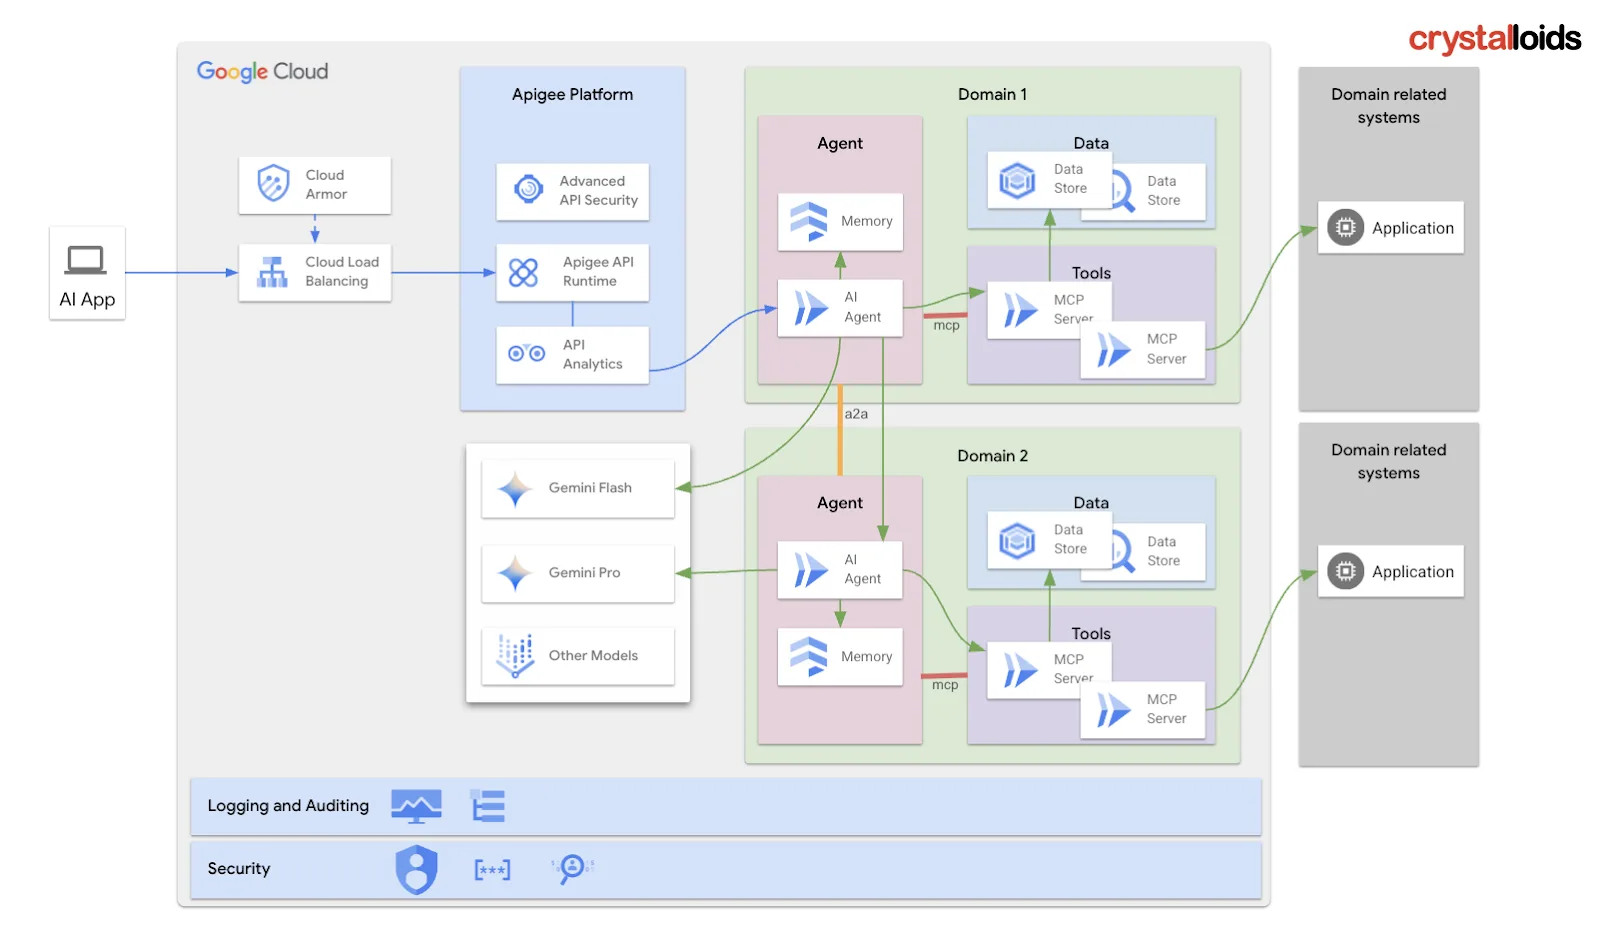Click the Domain 2 "Data" heading
This screenshot has height=925, width=1600.
1091,503
